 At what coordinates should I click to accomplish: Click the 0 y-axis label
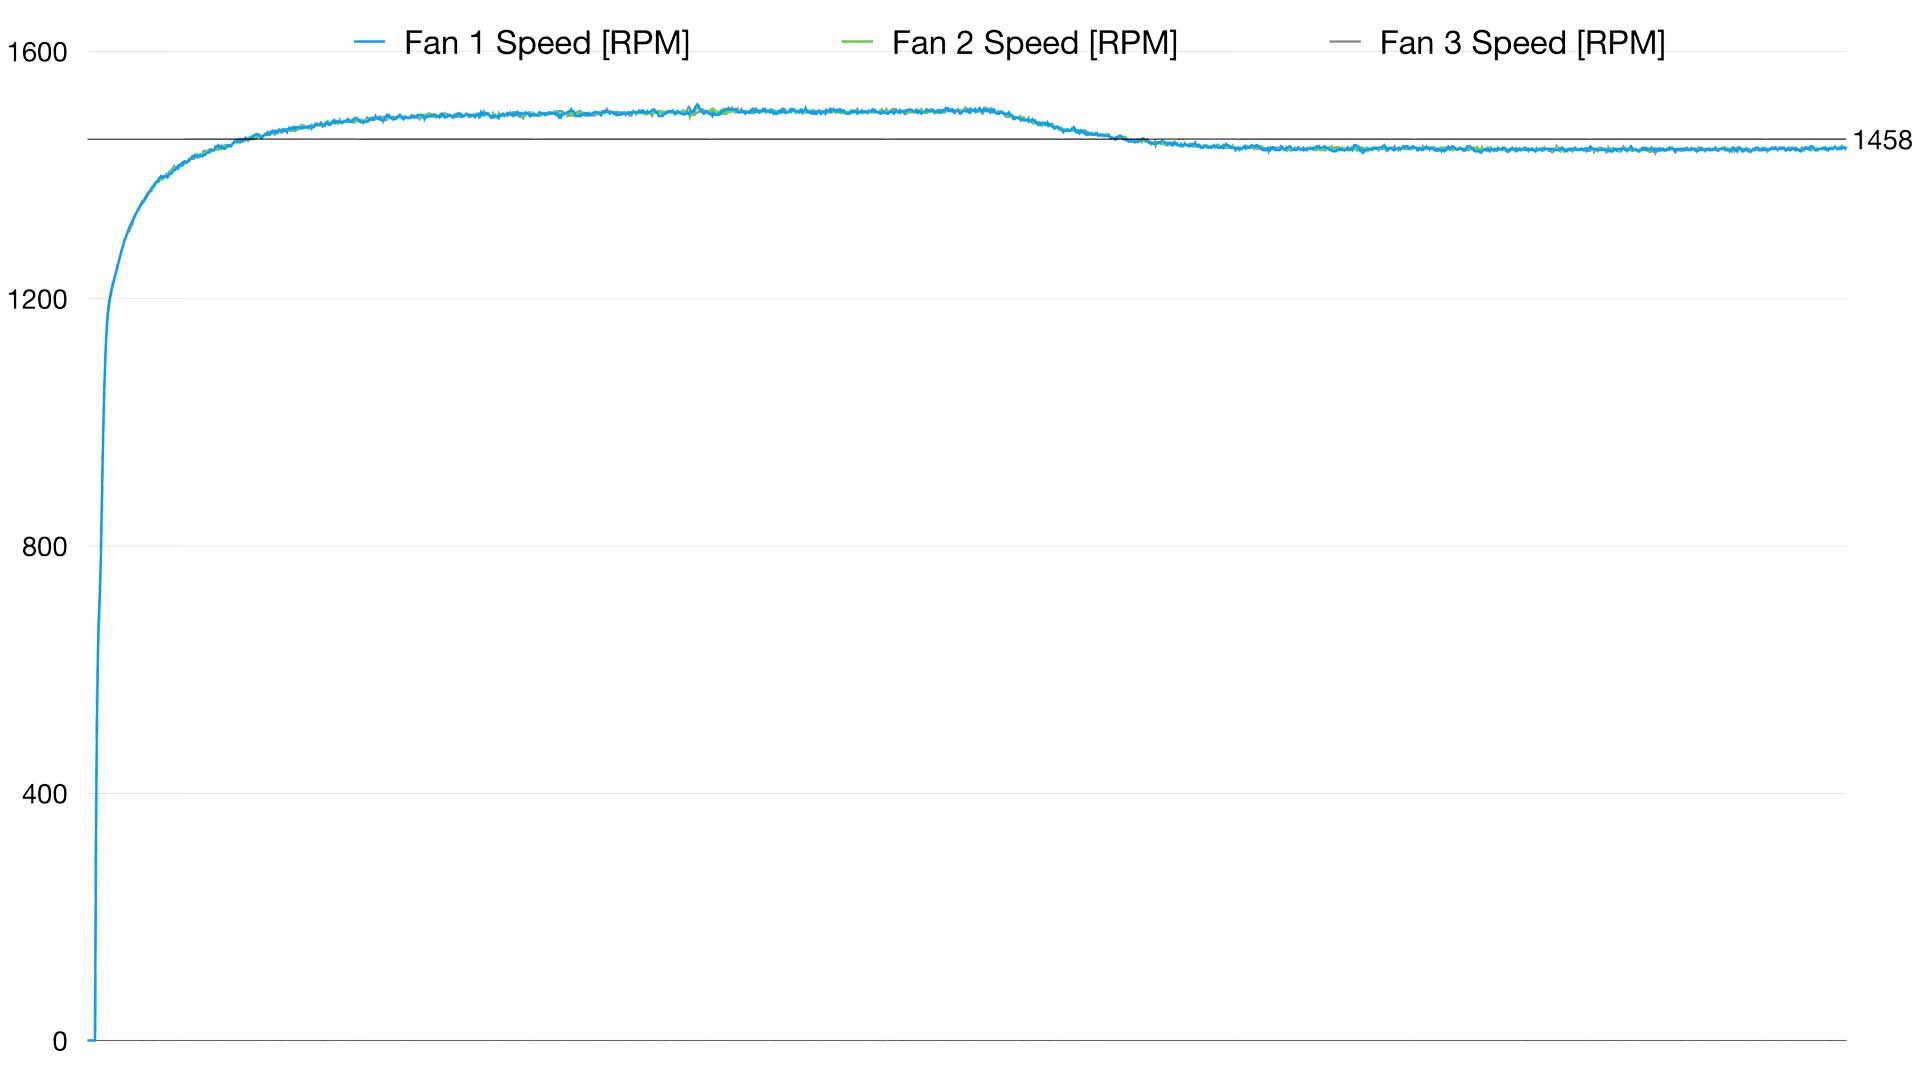click(60, 1042)
